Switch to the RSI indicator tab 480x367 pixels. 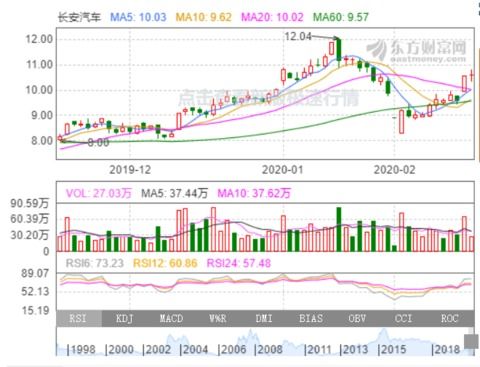tap(79, 318)
